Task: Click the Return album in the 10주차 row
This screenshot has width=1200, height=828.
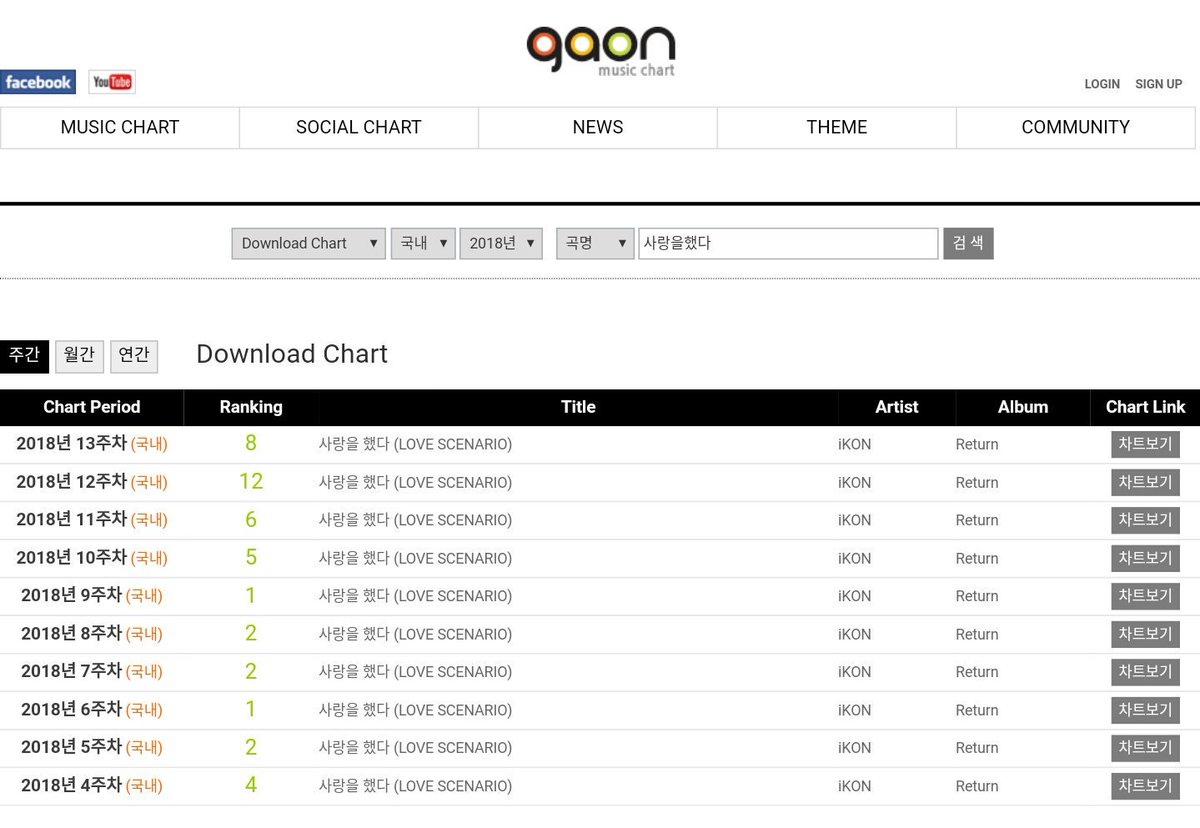Action: click(977, 558)
